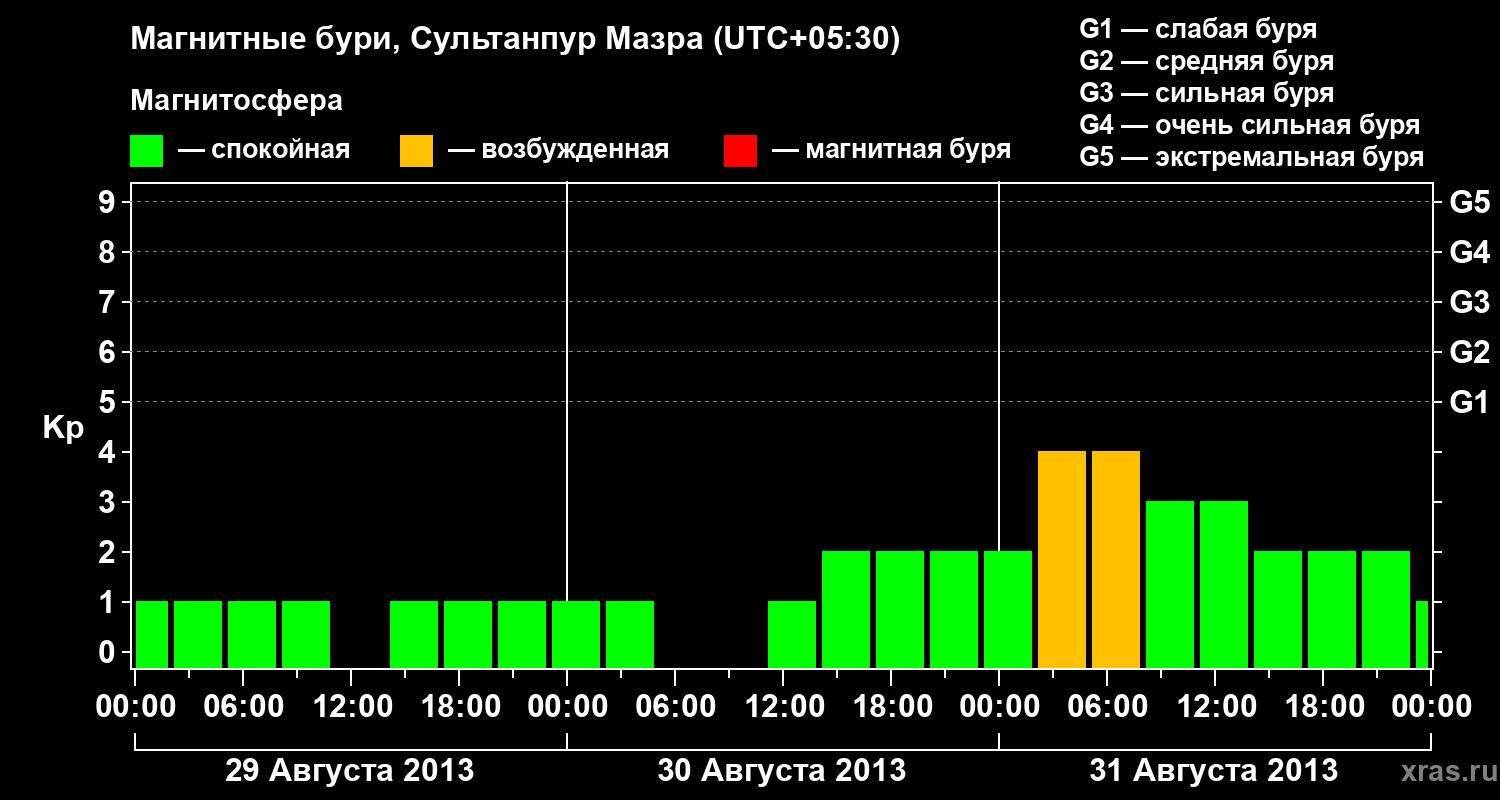Click the '06:00' label under 31 August
The height and width of the screenshot is (800, 1500).
tap(1107, 707)
